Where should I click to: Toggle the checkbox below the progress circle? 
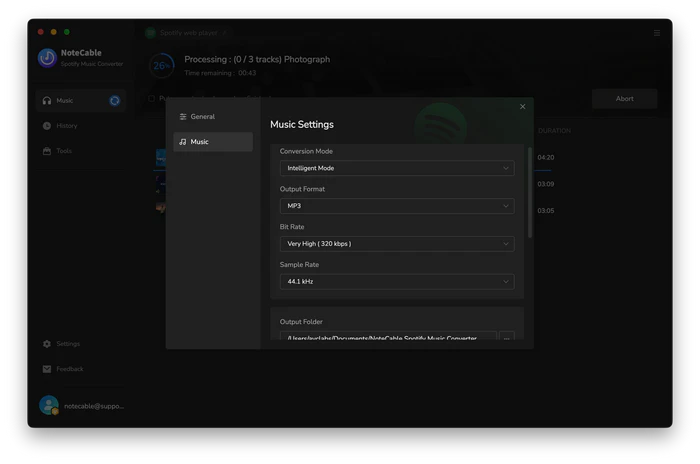pos(152,98)
